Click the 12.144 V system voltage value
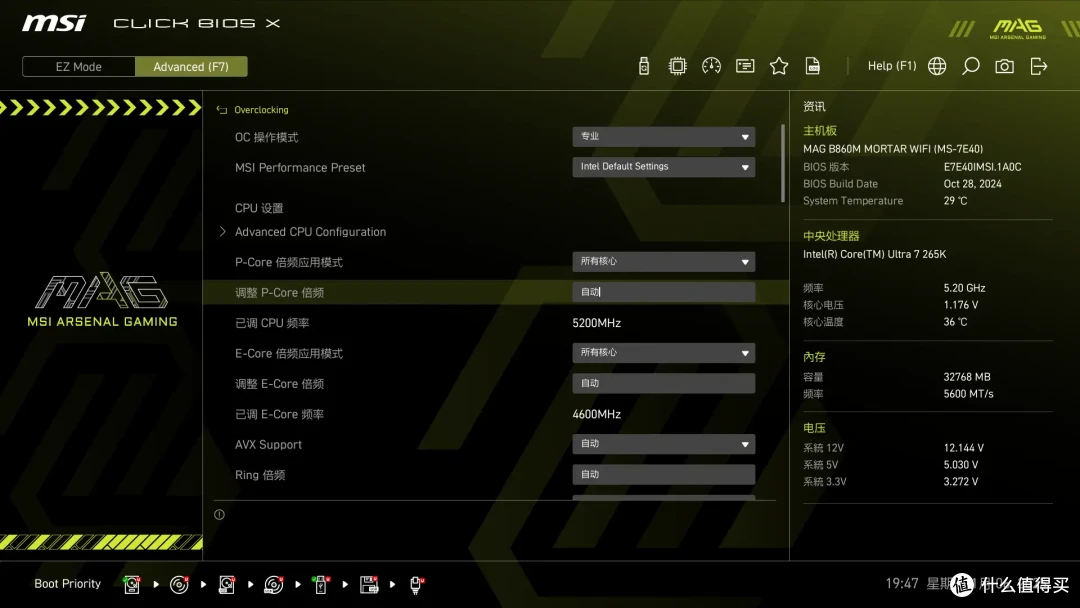Screen dimensions: 1080x608 964,448
